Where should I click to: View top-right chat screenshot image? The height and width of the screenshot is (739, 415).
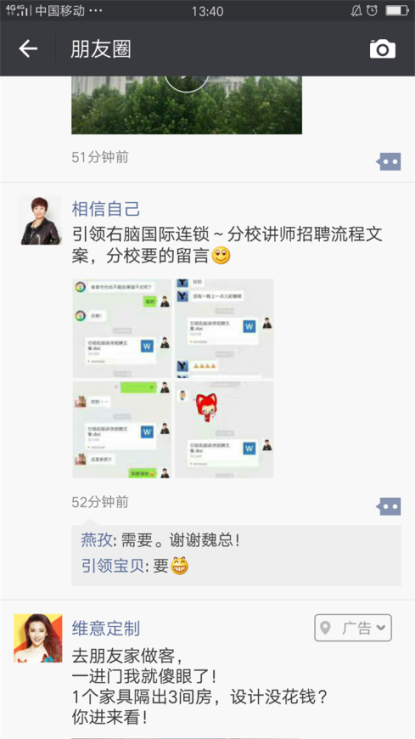(224, 328)
